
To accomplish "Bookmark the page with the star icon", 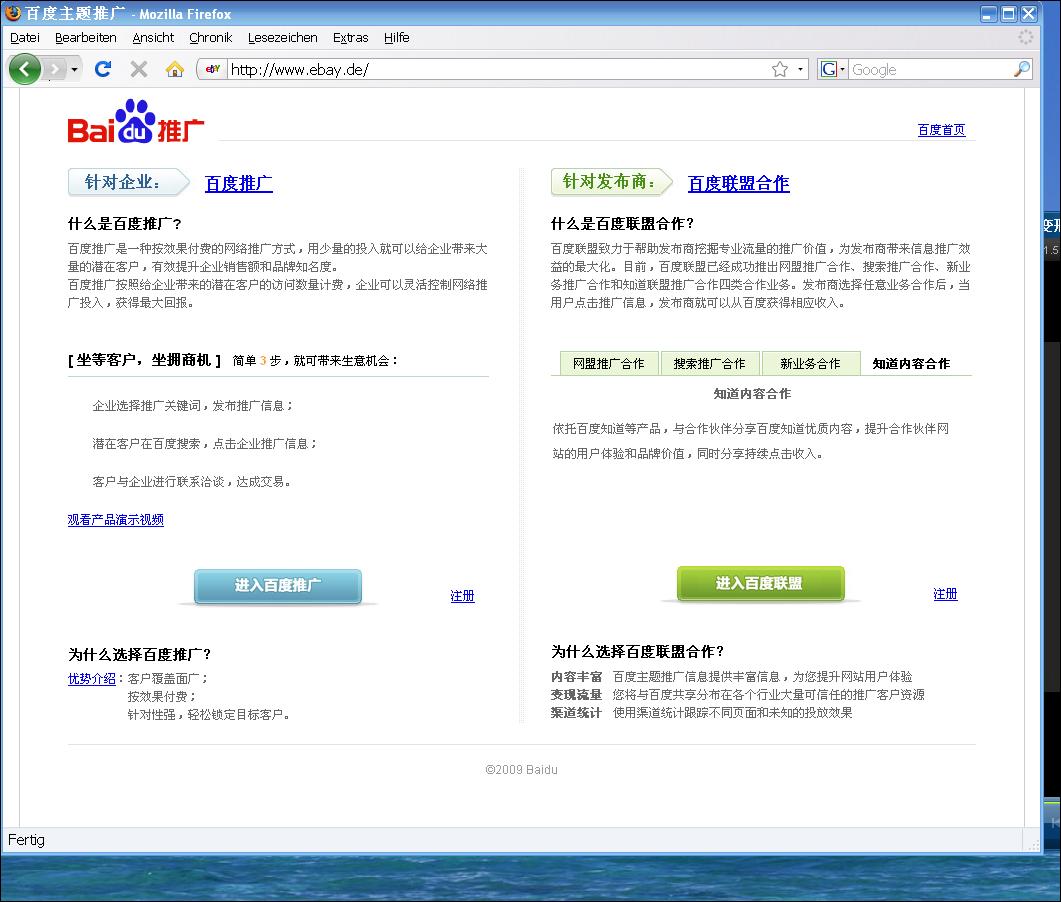I will tap(780, 69).
